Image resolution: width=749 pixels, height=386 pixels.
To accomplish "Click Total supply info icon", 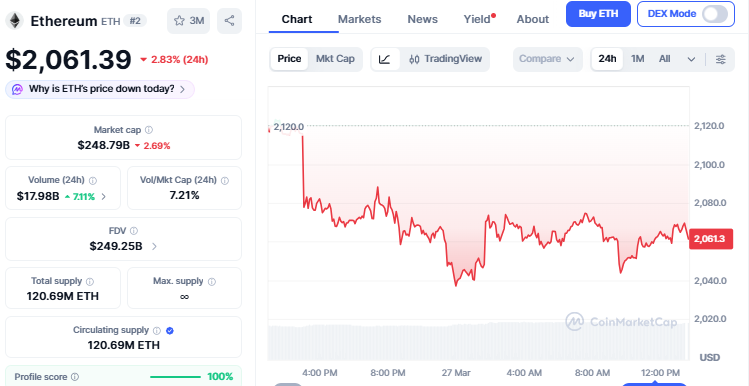I will pyautogui.click(x=90, y=282).
